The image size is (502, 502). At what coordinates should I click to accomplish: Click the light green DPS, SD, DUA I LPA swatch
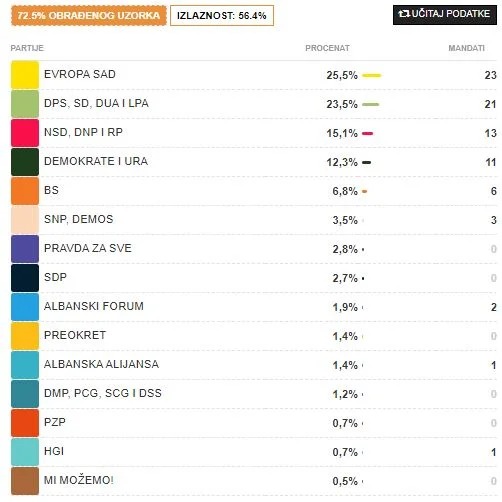25,104
